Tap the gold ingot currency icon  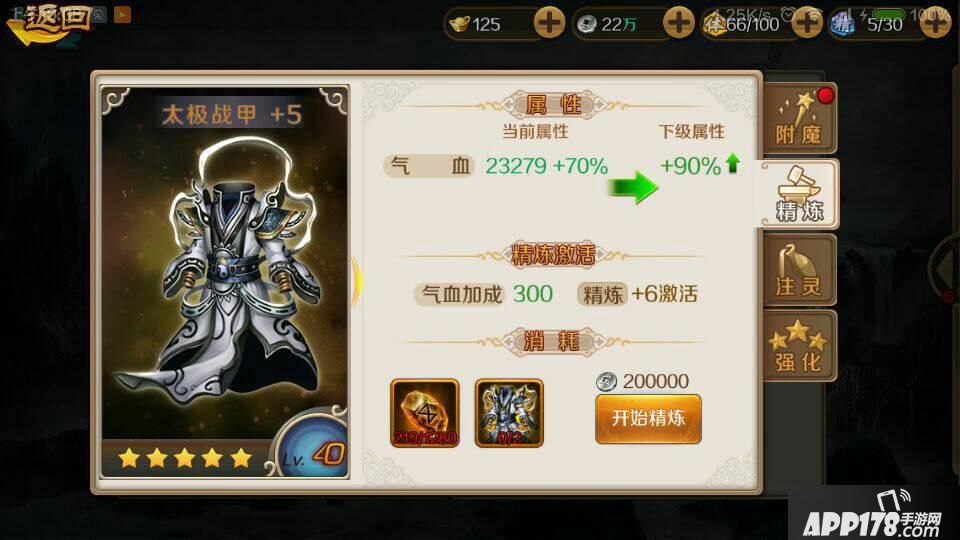pyautogui.click(x=459, y=24)
